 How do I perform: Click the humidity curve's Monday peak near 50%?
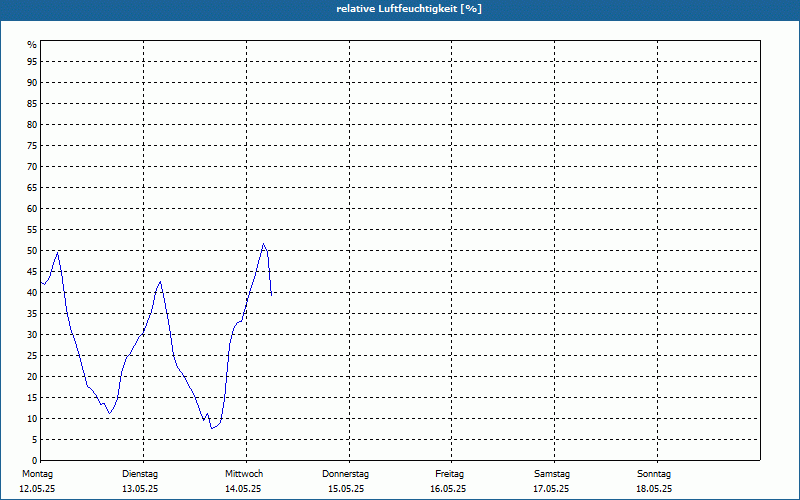pos(58,253)
